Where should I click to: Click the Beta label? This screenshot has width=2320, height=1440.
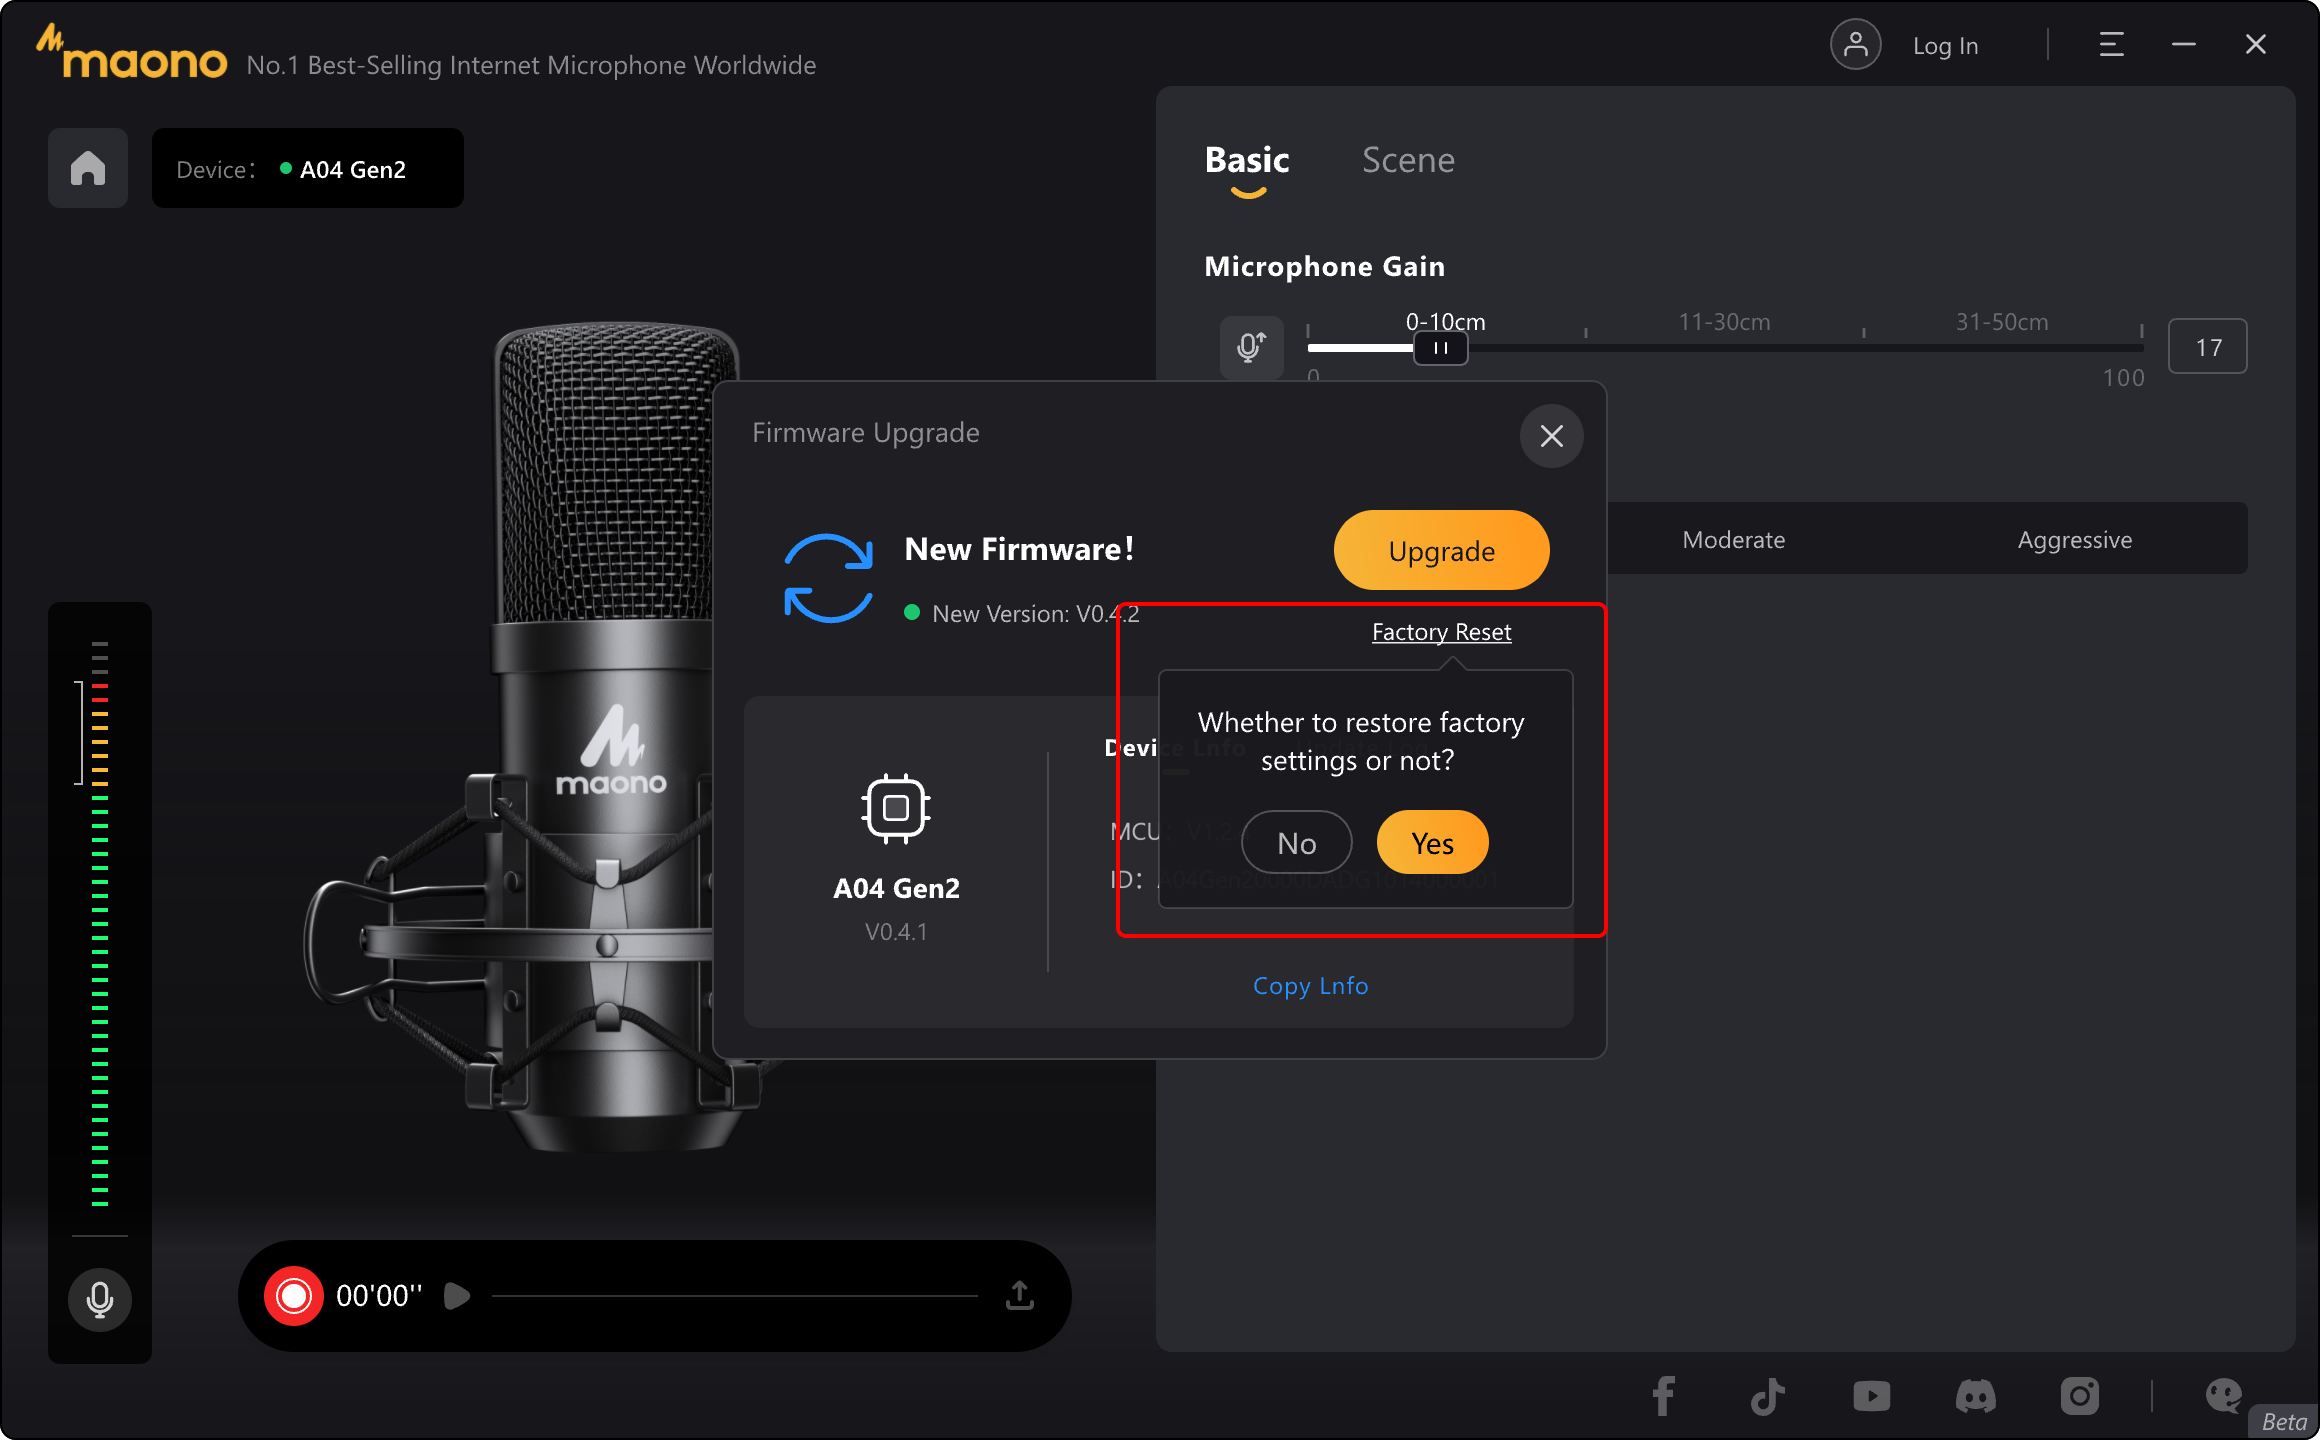2284,1422
